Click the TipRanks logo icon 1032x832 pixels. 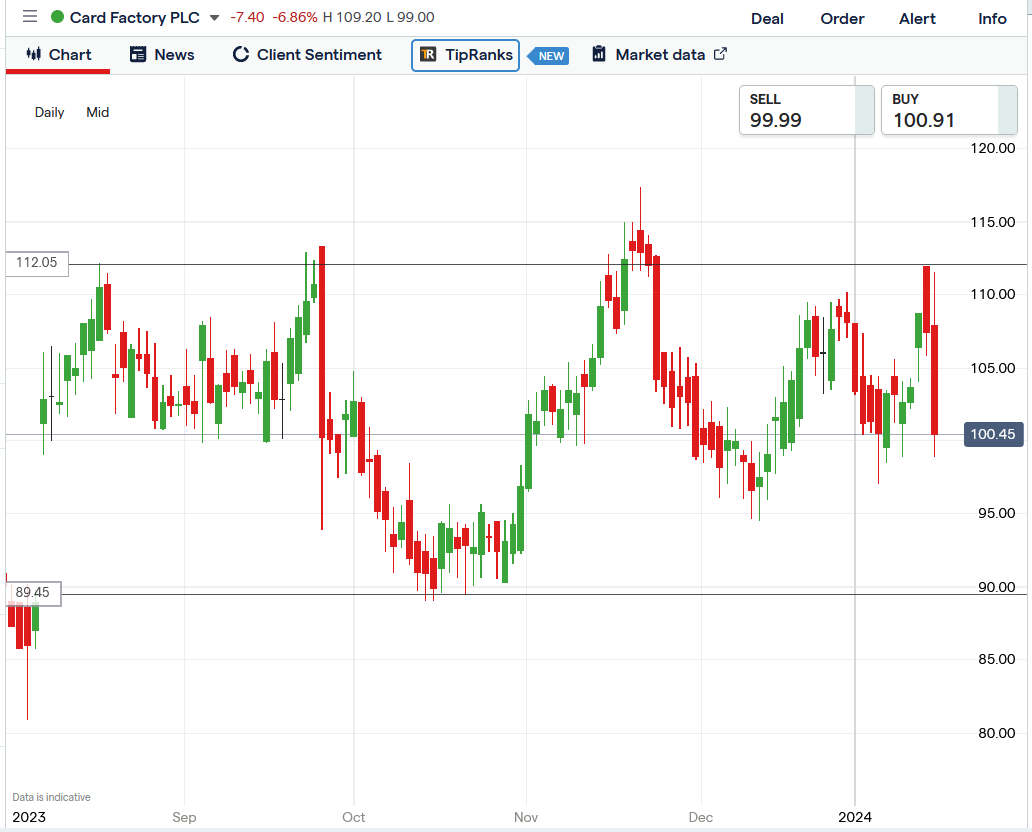tap(428, 54)
